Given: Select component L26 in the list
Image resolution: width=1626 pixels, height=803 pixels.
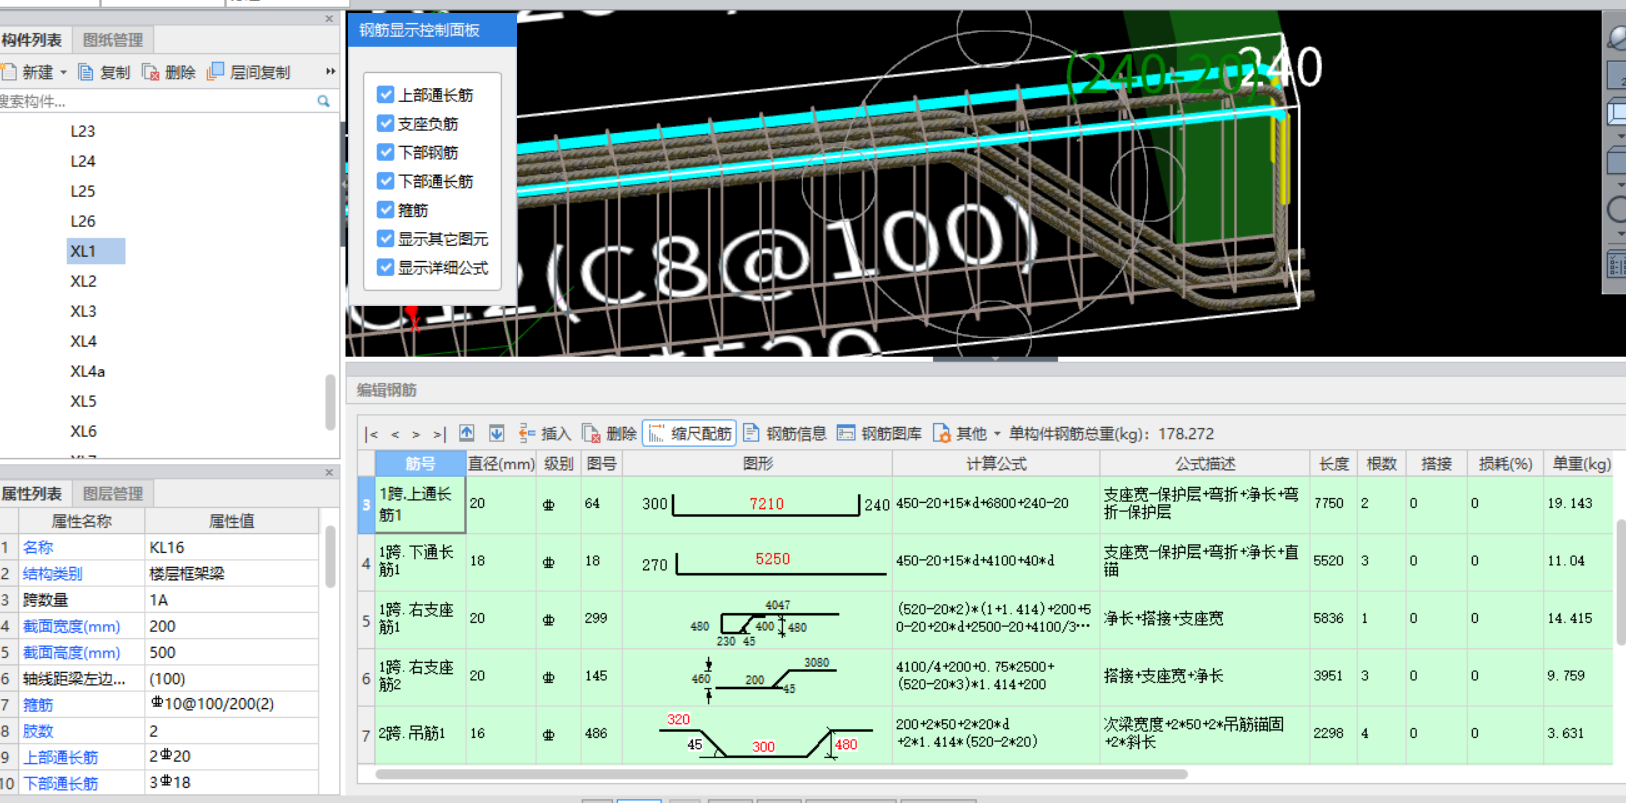Looking at the screenshot, I should tap(83, 221).
